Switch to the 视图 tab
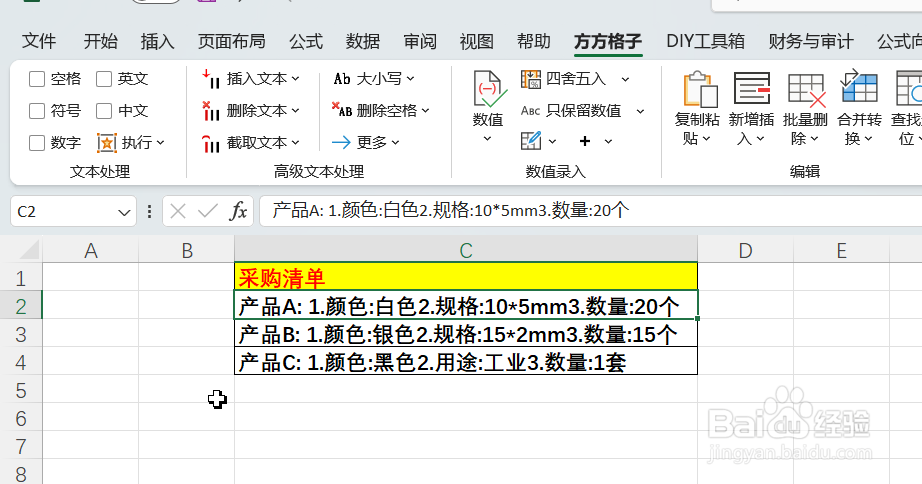This screenshot has width=922, height=484. [476, 41]
